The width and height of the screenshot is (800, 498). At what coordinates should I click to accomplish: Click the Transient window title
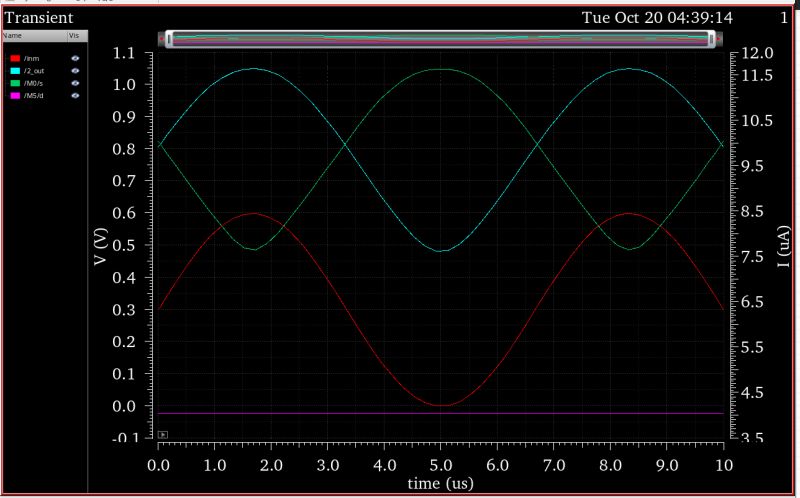(39, 18)
